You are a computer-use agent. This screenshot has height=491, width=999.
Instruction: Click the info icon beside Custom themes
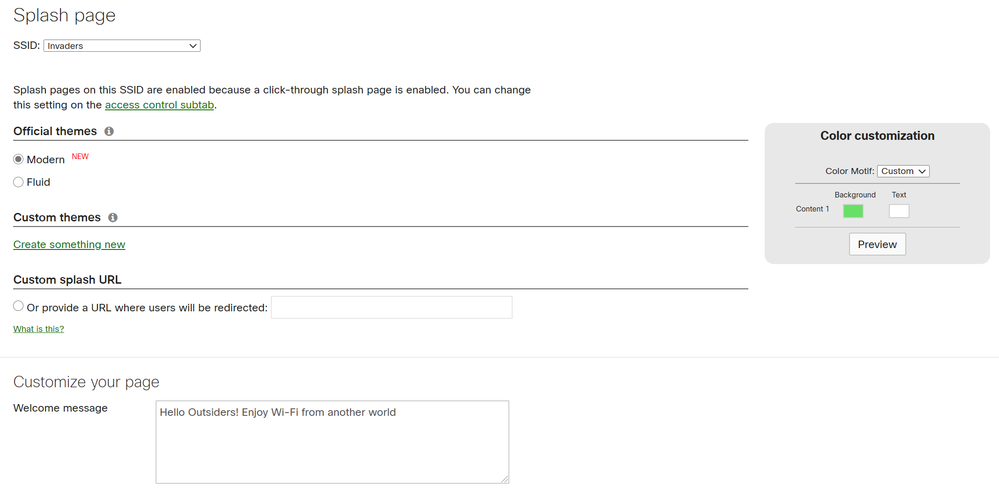pos(113,217)
